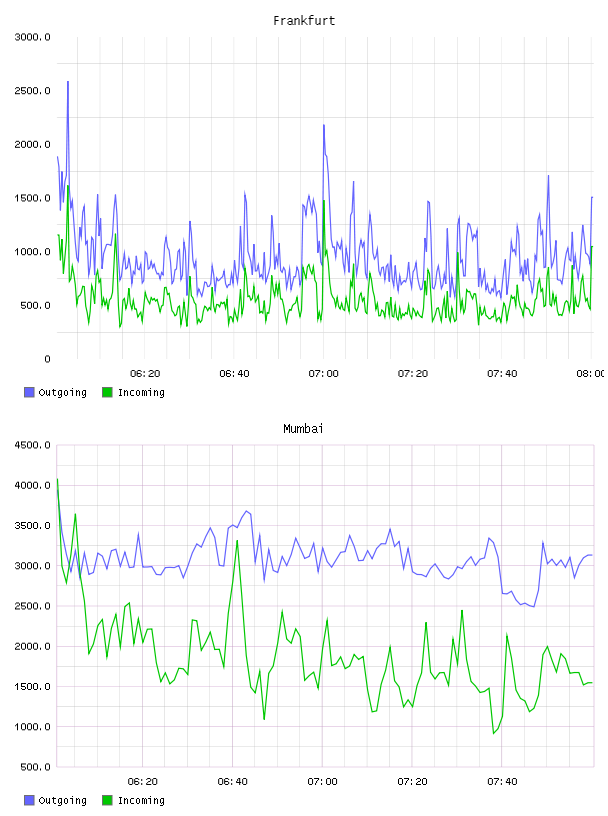
Task: Click the 07:20 time label in Frankfurt chart
Action: (413, 374)
